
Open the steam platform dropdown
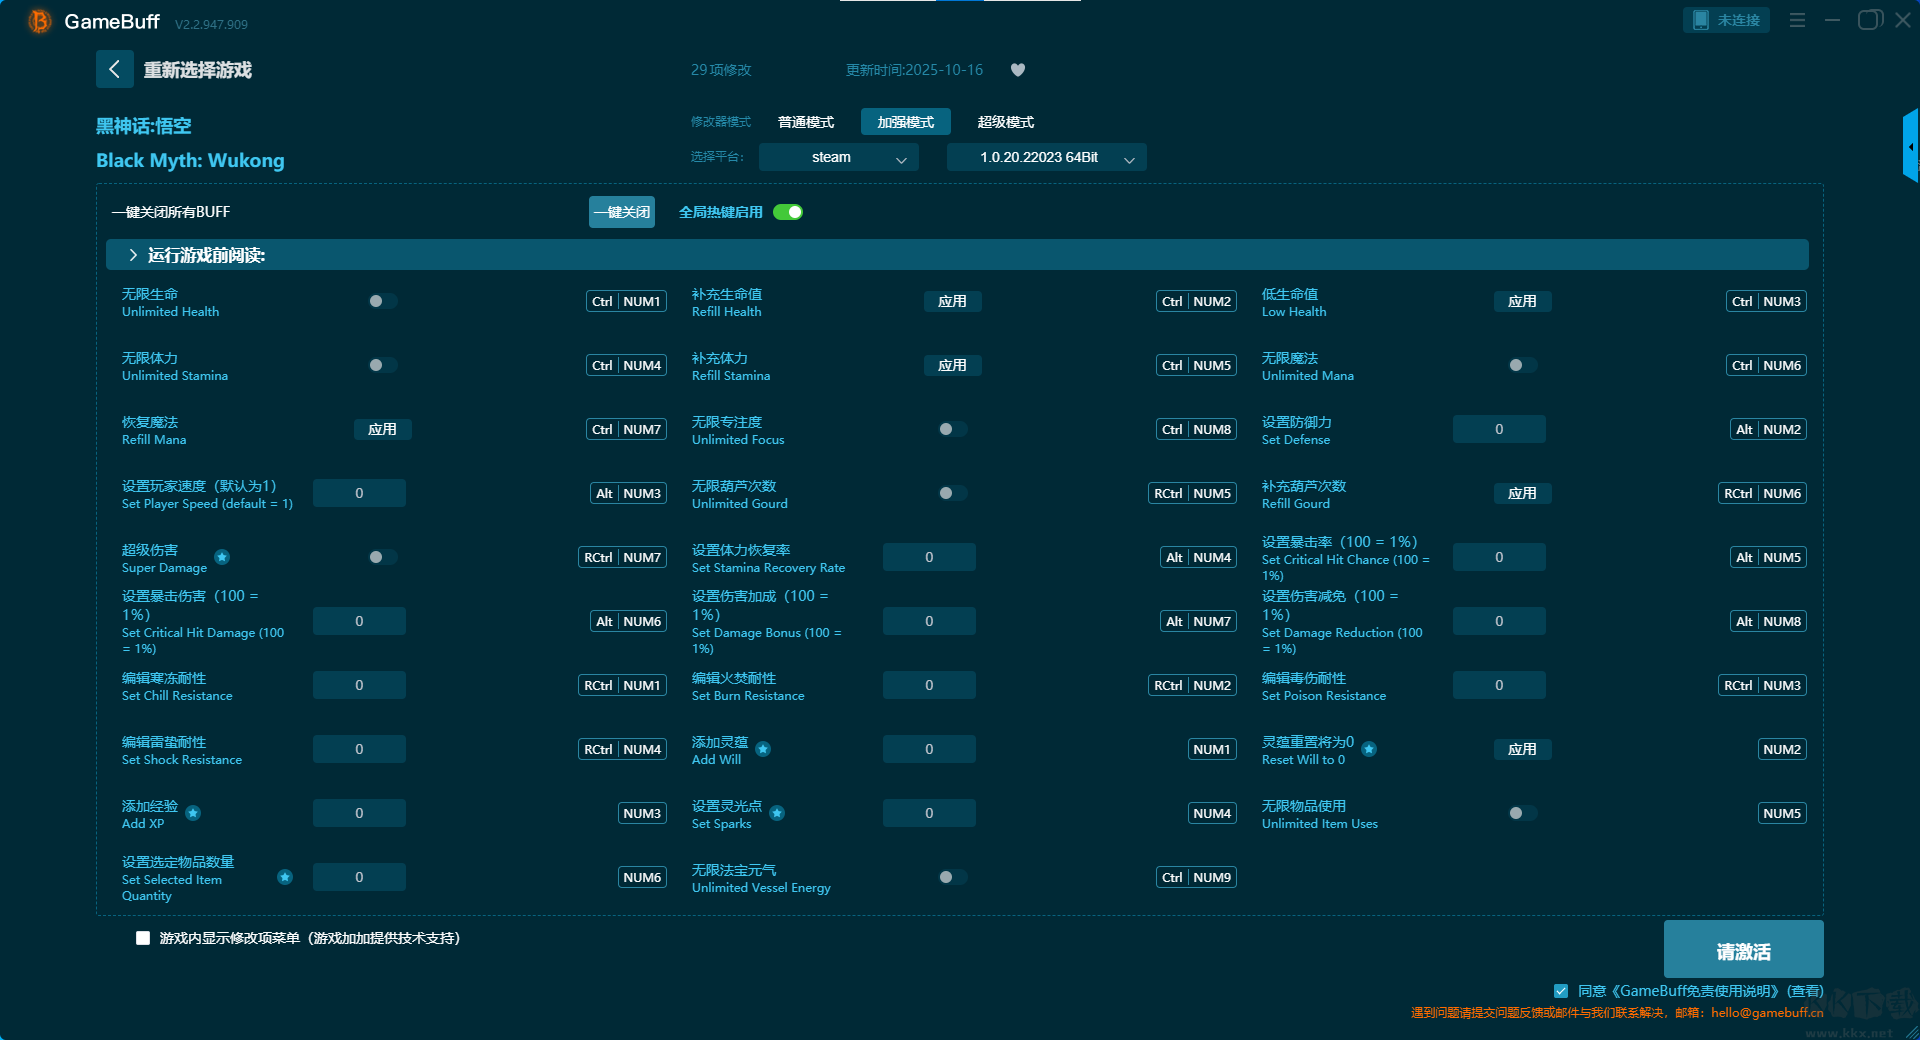pyautogui.click(x=838, y=157)
